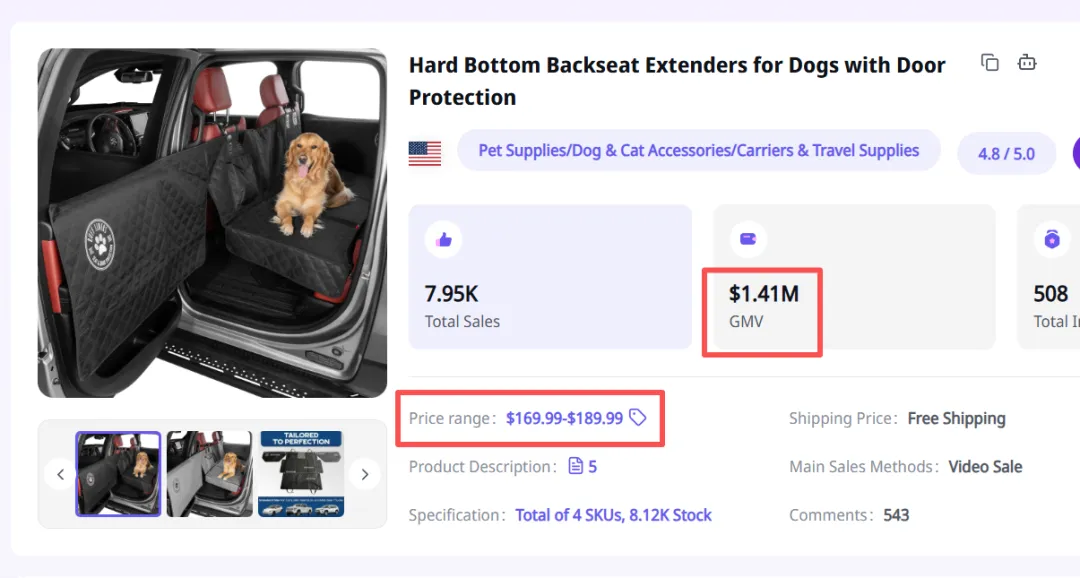This screenshot has width=1080, height=578.
Task: Open product description document icon
Action: [x=575, y=466]
